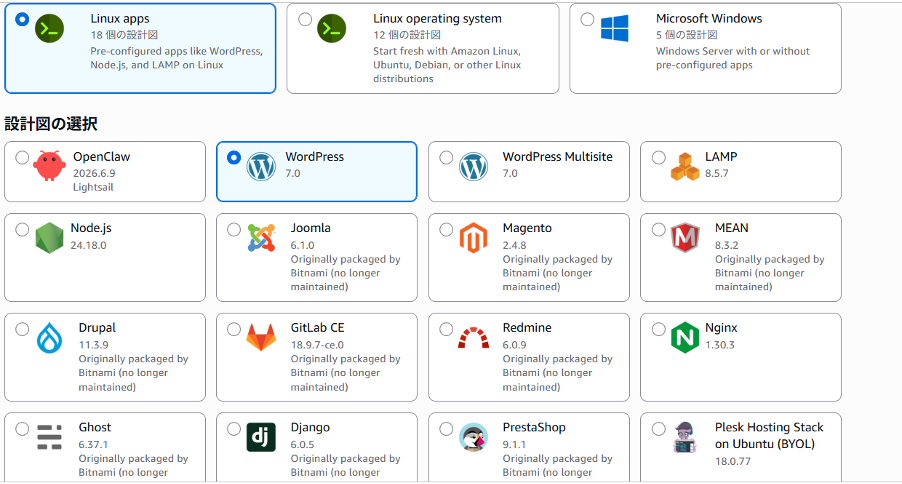
Task: Select the PrestaShop blueprint radio button
Action: [x=446, y=429]
